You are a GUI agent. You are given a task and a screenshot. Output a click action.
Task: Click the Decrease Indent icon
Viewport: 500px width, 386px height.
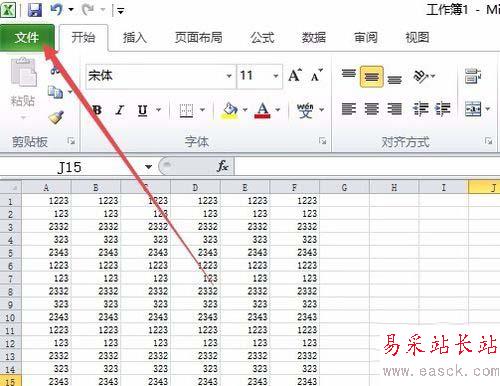pyautogui.click(x=421, y=109)
